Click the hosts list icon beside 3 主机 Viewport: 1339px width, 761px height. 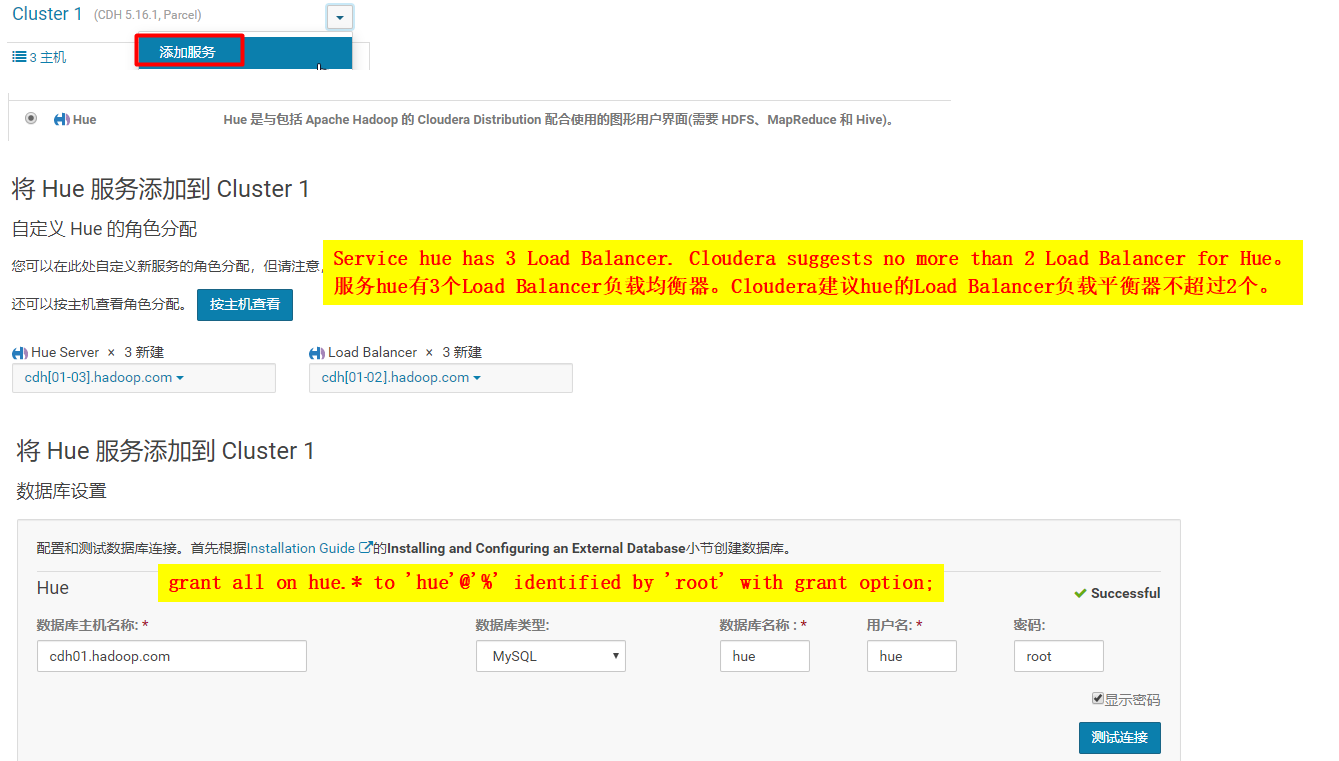[x=19, y=58]
